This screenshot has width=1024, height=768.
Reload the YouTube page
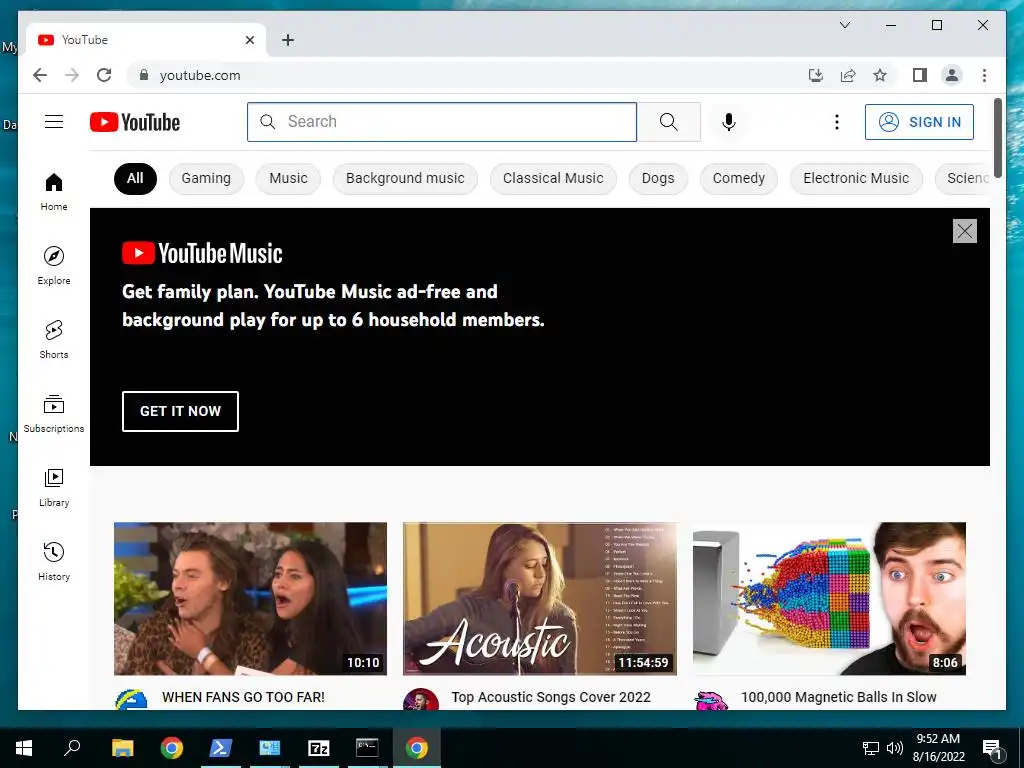coord(104,75)
